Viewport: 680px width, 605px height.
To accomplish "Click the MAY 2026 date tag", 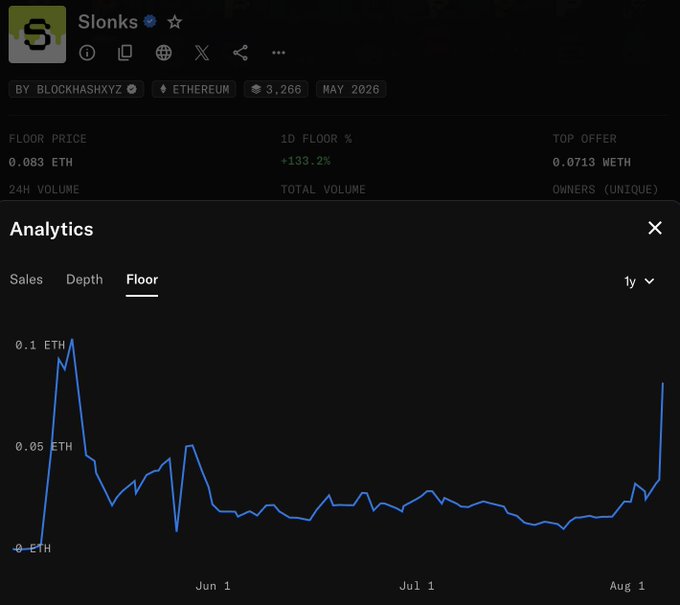I will pos(351,89).
